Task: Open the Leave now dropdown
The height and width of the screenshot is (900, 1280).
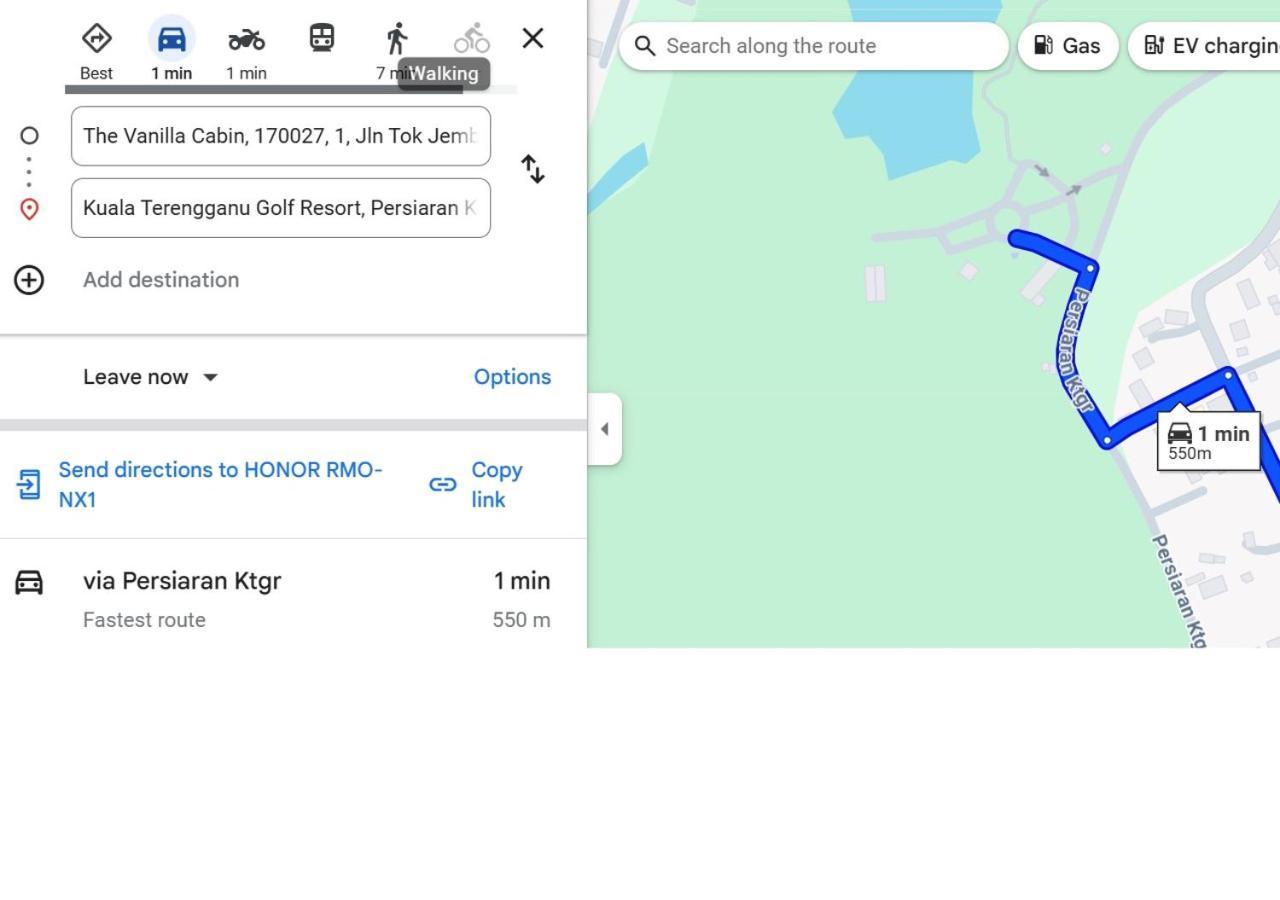Action: (151, 377)
